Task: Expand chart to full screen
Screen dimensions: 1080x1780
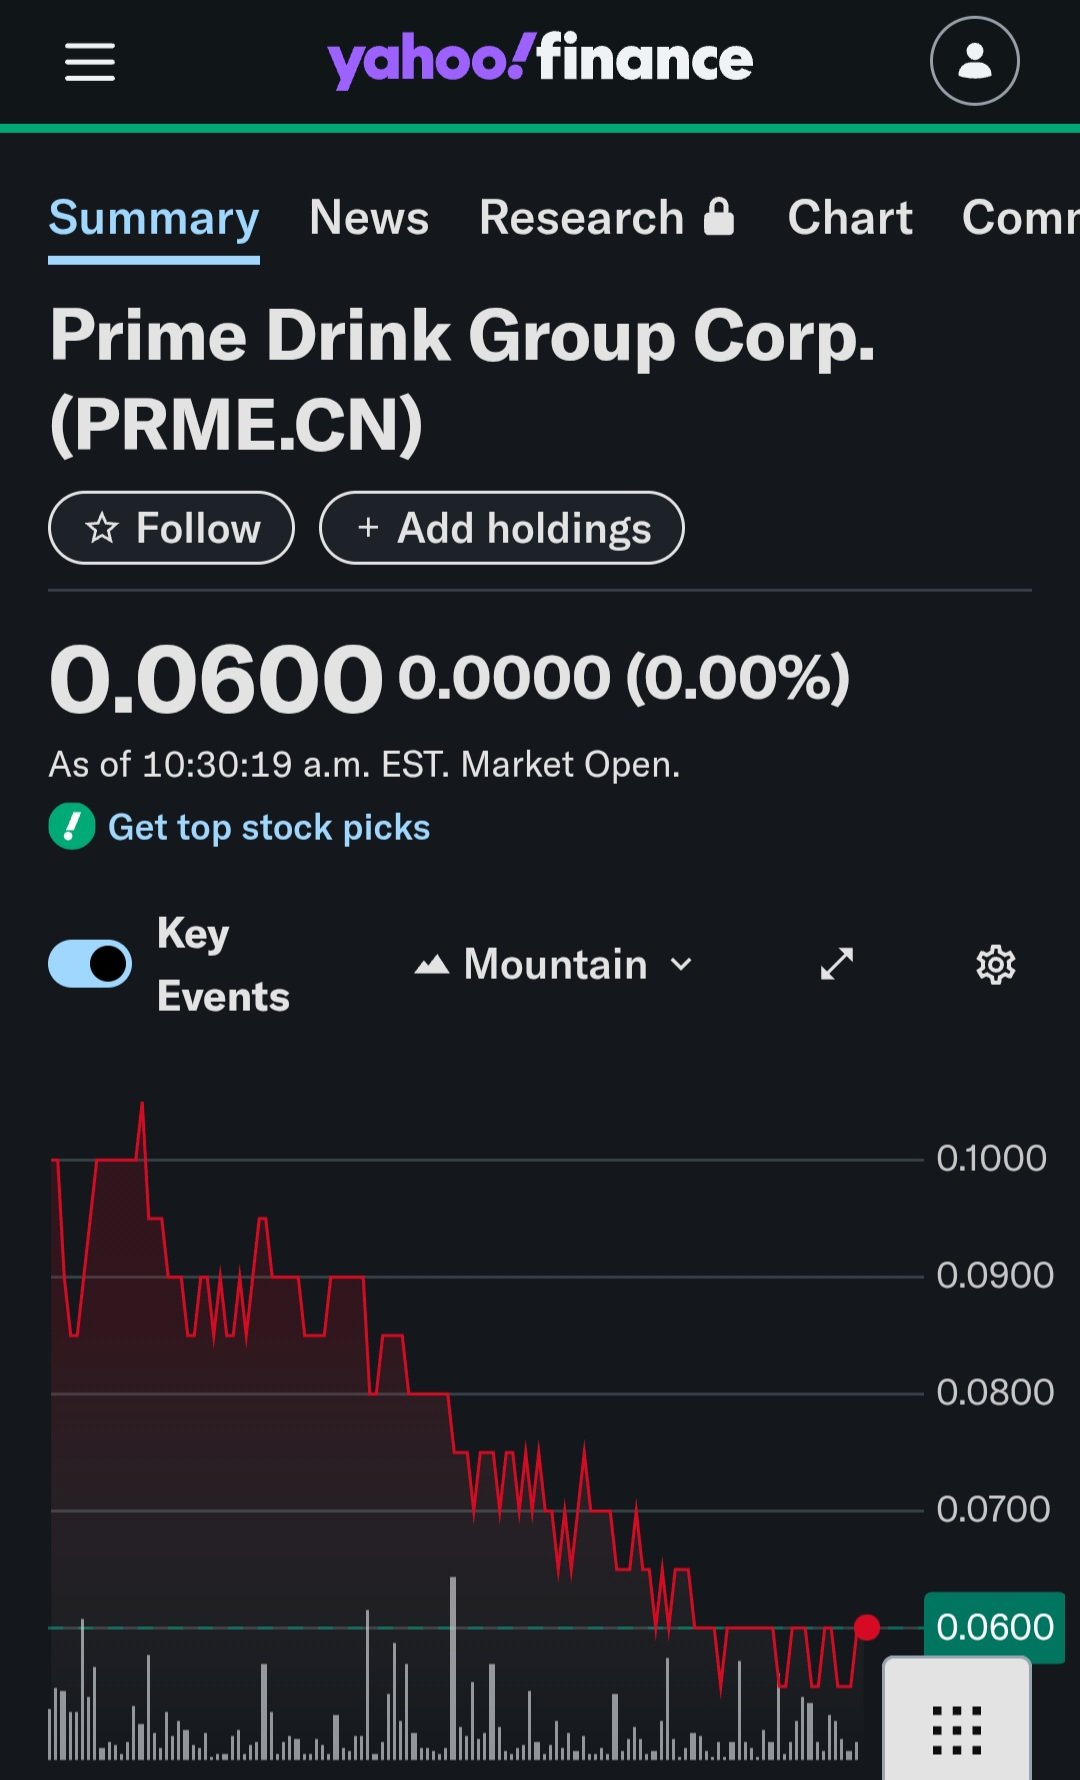Action: click(837, 964)
